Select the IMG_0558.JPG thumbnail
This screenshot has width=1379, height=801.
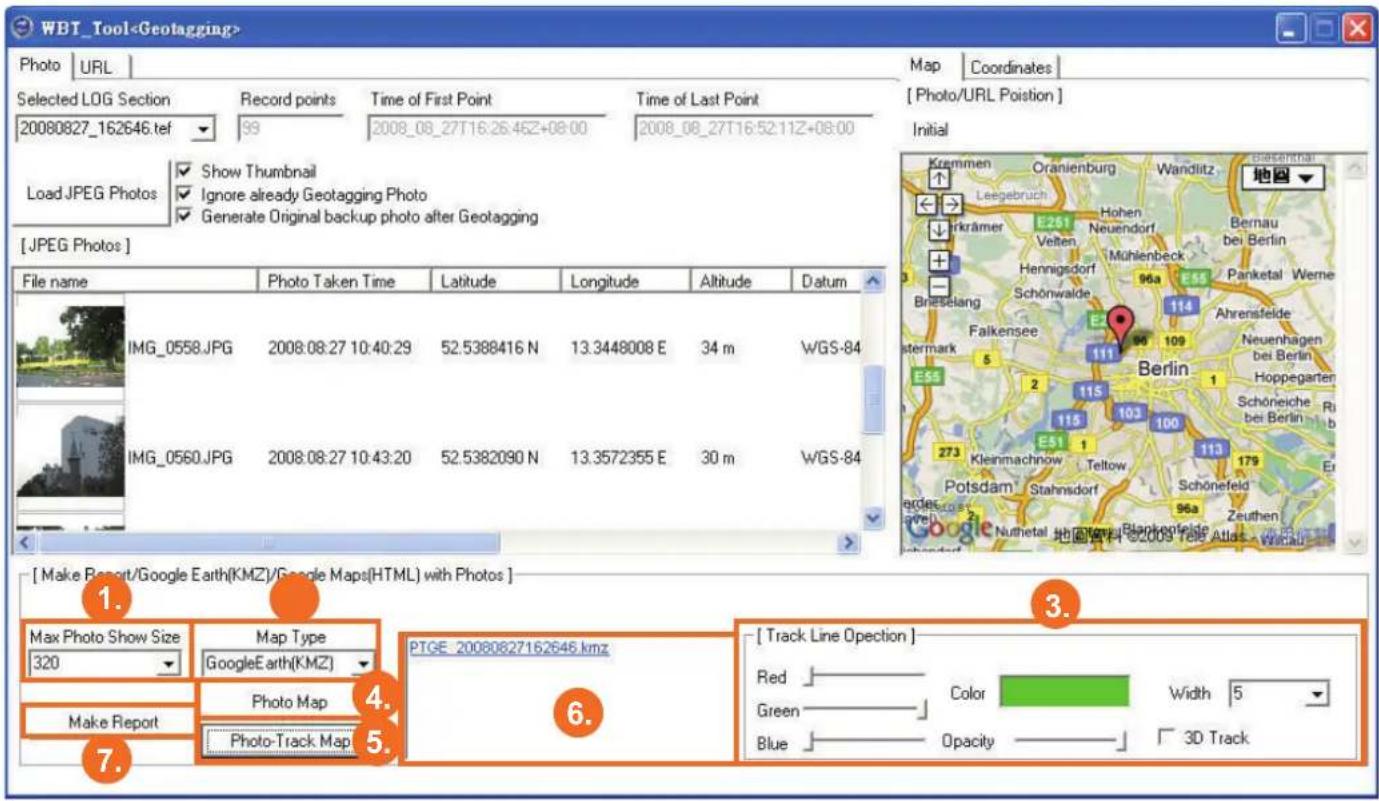click(x=70, y=345)
